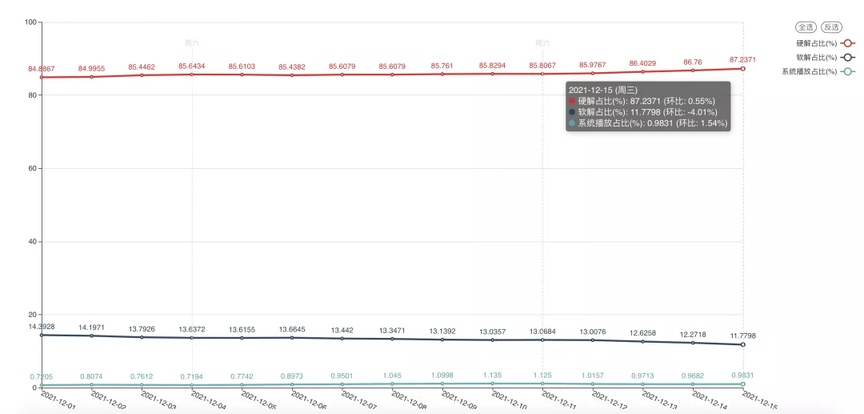Toggle the 系统播放占比(%) legend series
This screenshot has height=414, width=864.
click(x=819, y=72)
